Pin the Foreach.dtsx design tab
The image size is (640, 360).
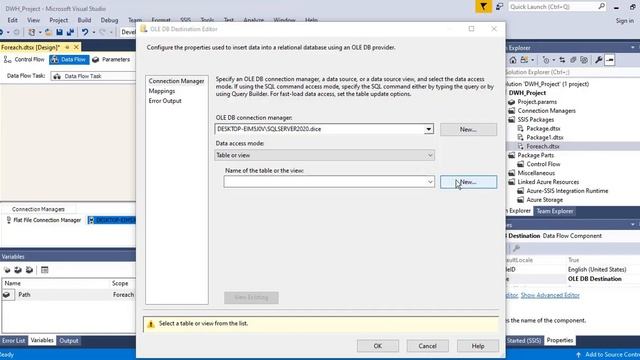point(67,47)
